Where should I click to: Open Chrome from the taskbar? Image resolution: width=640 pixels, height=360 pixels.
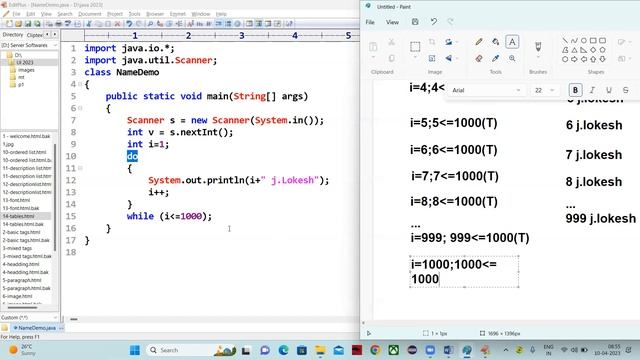pos(375,350)
